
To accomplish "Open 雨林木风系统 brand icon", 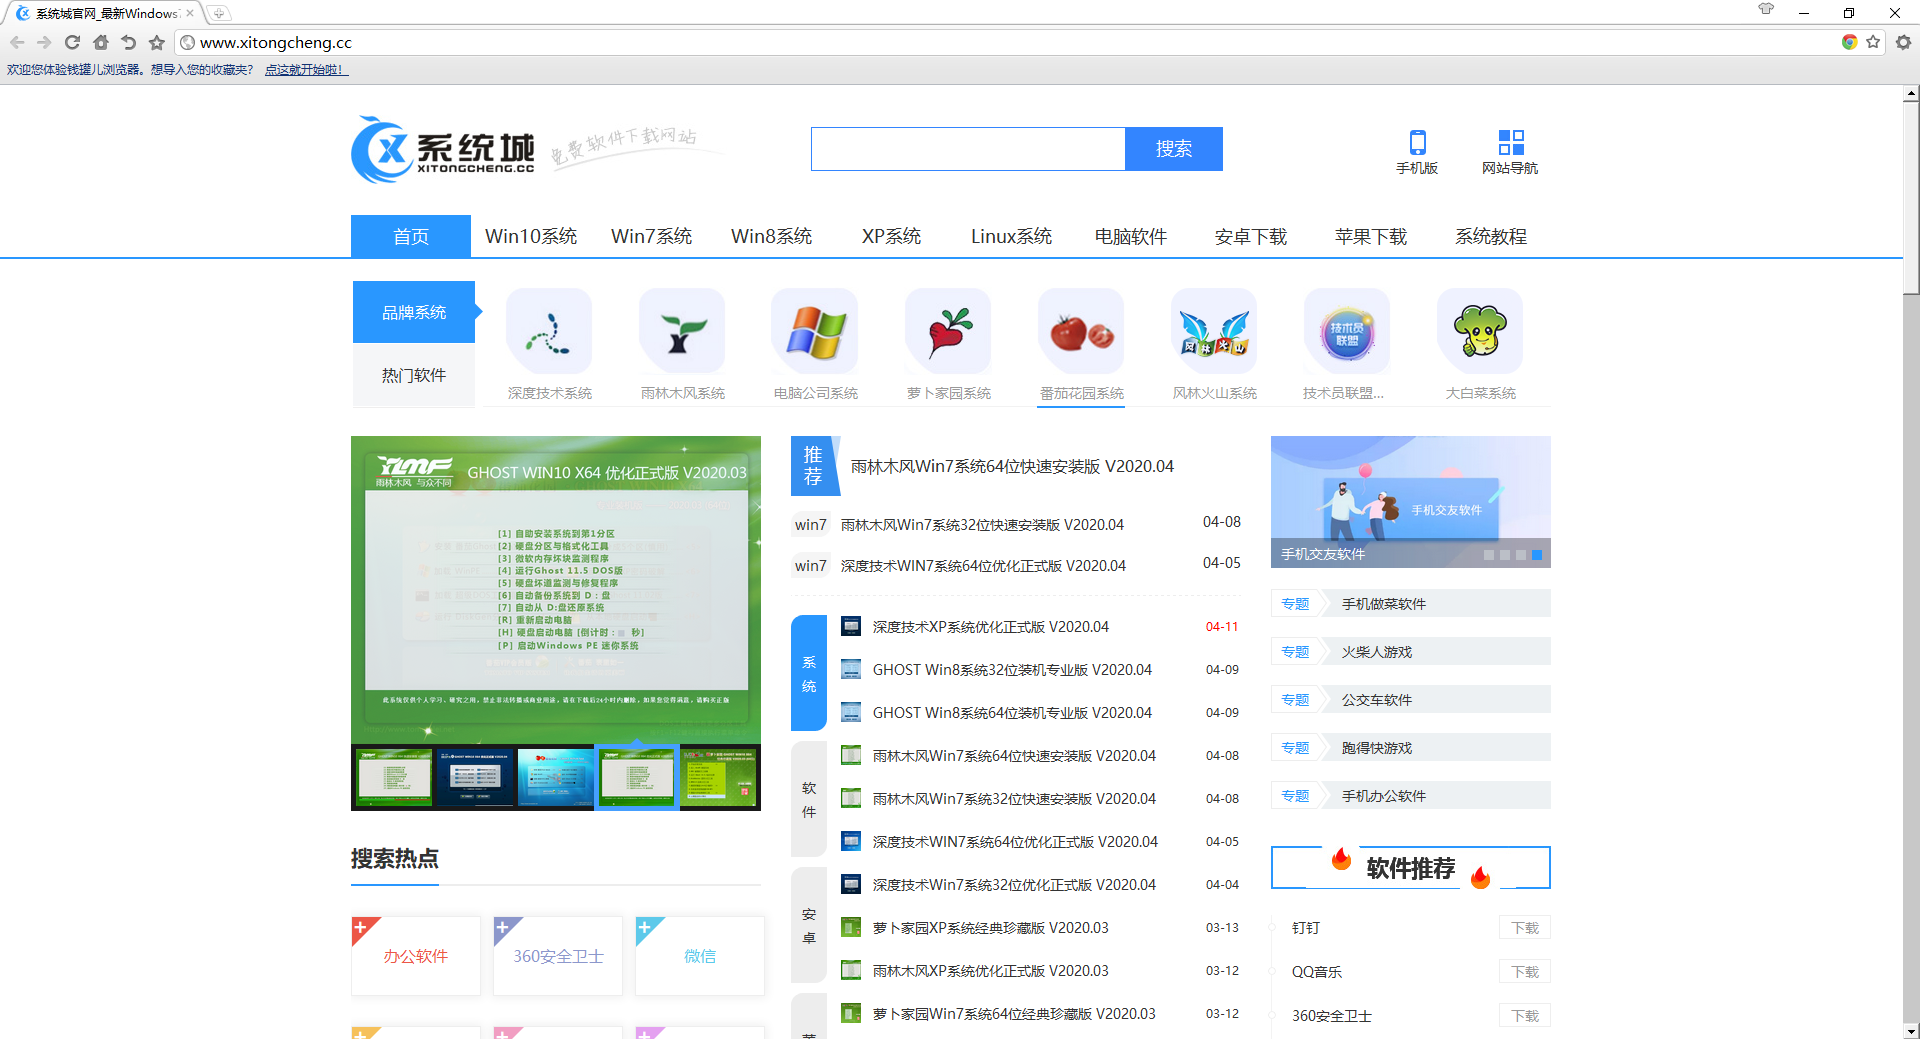I will pos(682,331).
